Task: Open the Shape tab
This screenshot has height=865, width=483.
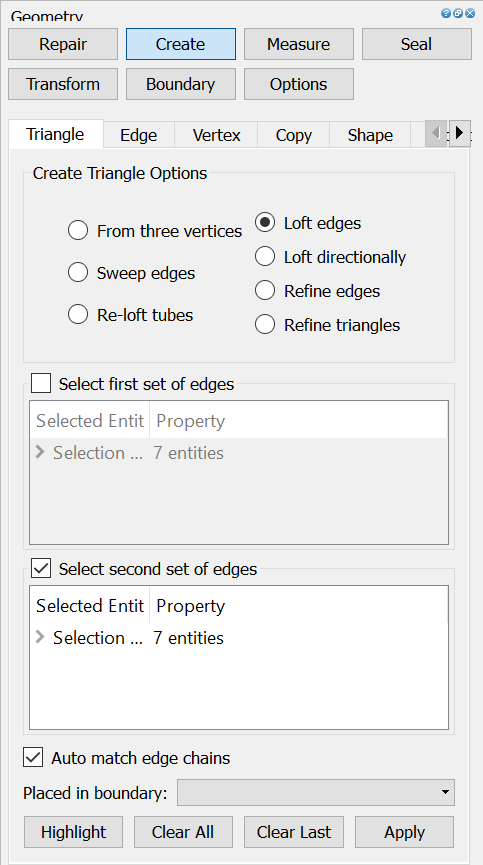Action: (x=370, y=135)
